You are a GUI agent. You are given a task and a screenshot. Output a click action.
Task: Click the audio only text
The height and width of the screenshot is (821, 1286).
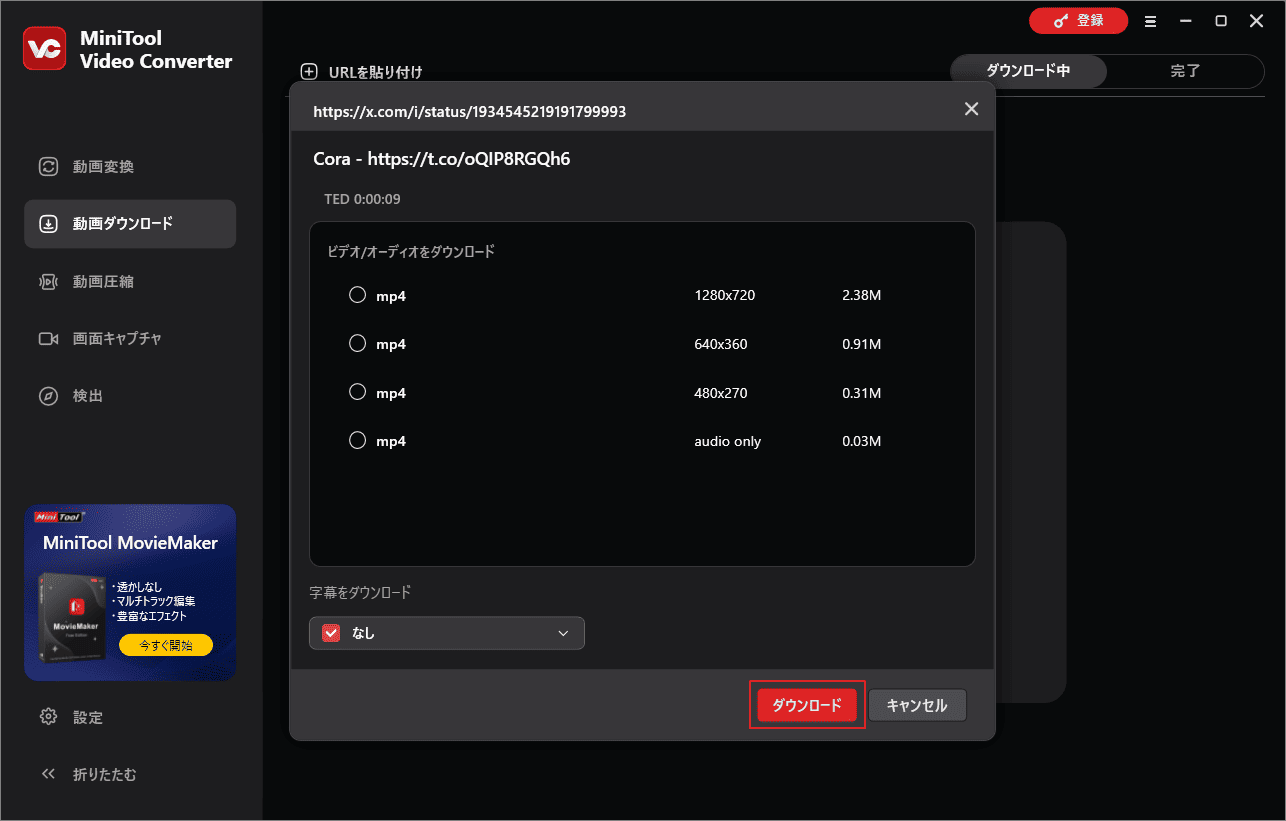[x=727, y=441]
